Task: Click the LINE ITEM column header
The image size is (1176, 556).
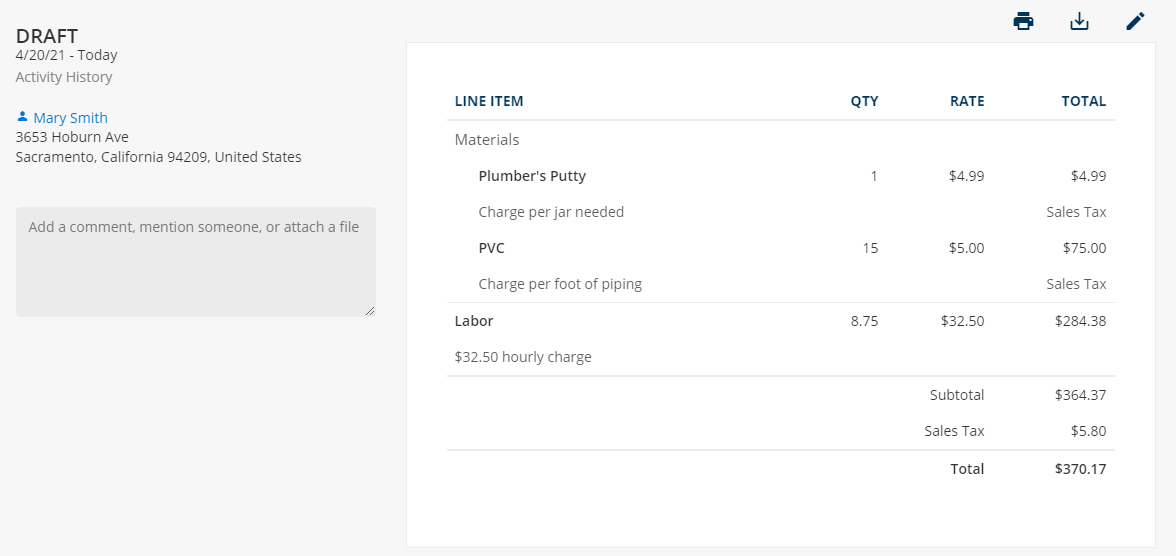Action: coord(489,101)
